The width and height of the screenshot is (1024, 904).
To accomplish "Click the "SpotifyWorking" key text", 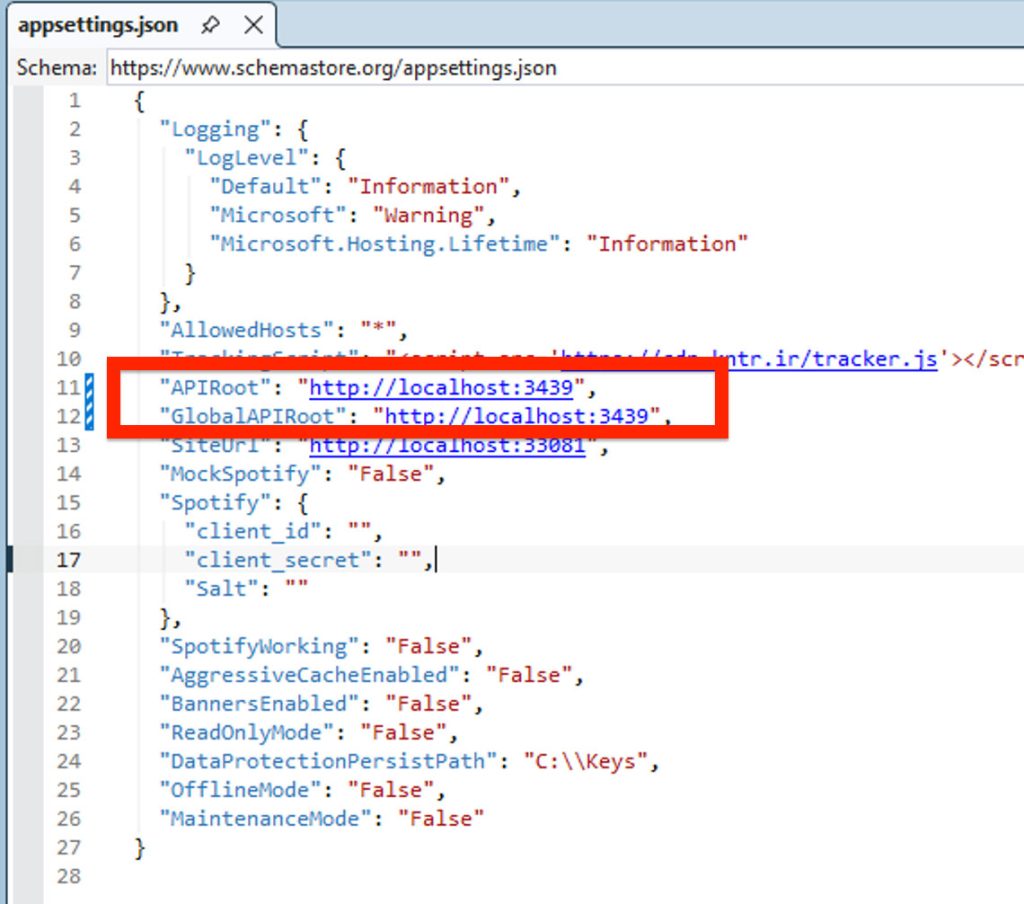I will pyautogui.click(x=259, y=646).
